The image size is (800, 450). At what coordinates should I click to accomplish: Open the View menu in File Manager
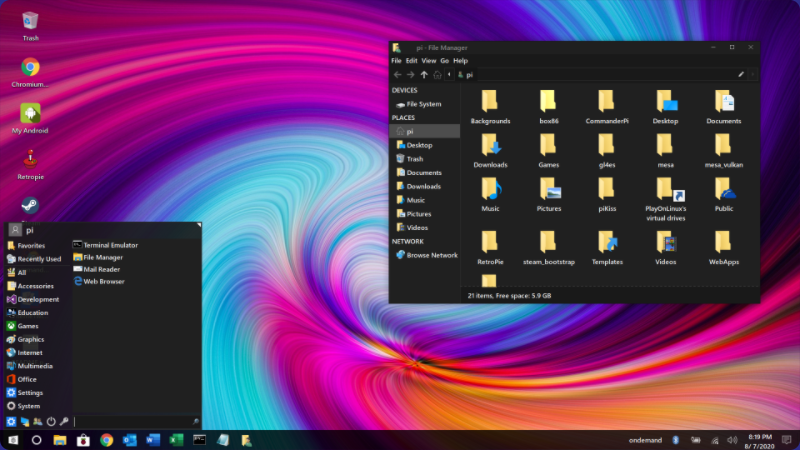coord(428,60)
